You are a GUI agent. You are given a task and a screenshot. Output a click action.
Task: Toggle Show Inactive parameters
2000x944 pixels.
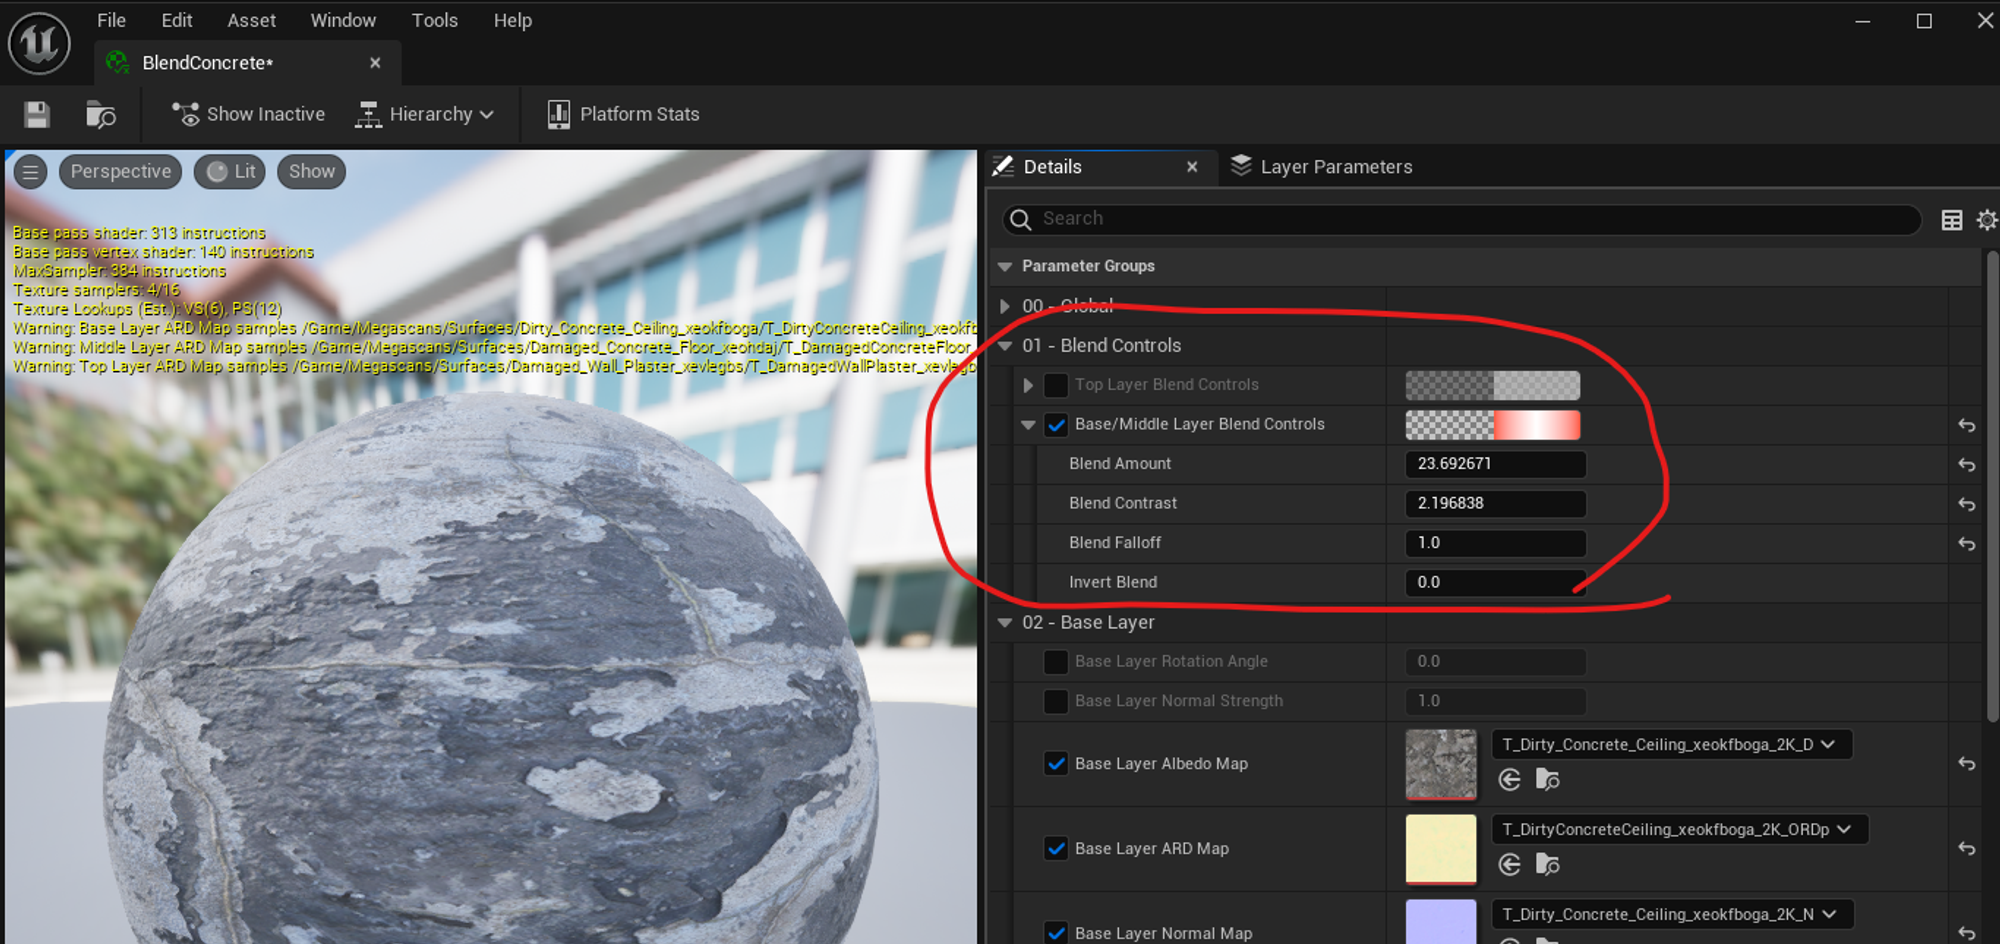point(248,114)
